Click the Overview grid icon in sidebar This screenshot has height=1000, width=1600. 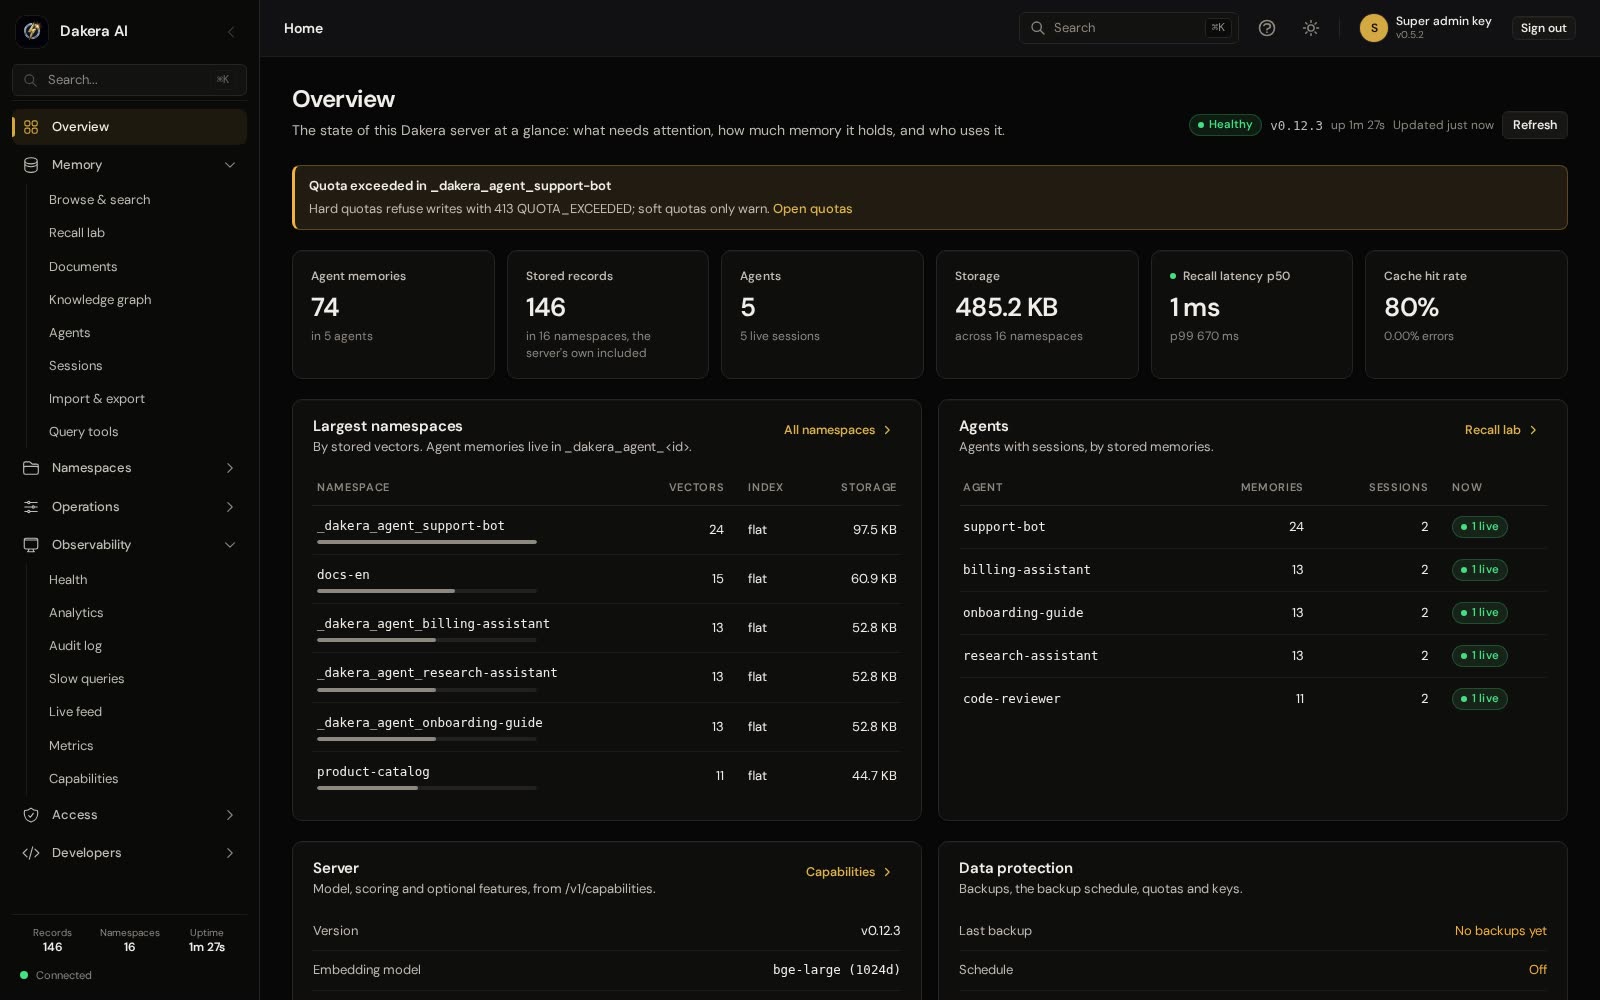[31, 127]
